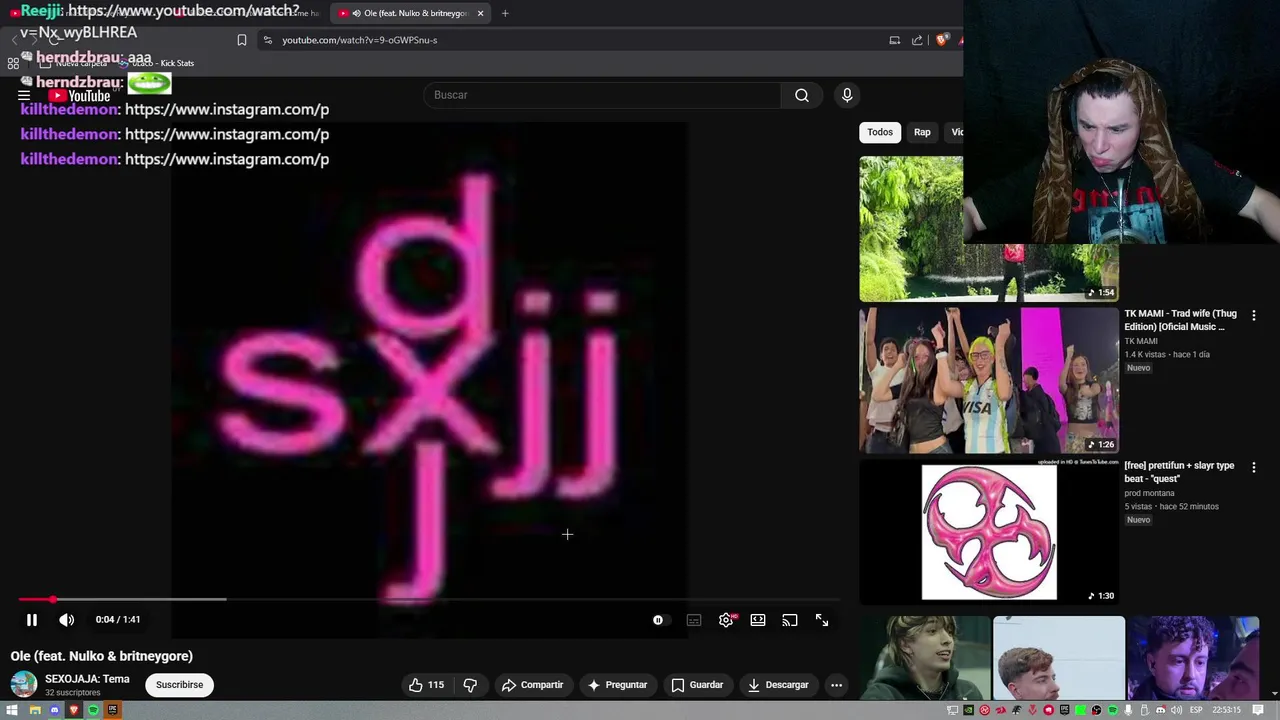
Task: Toggle subtitles button in the player
Action: [694, 620]
